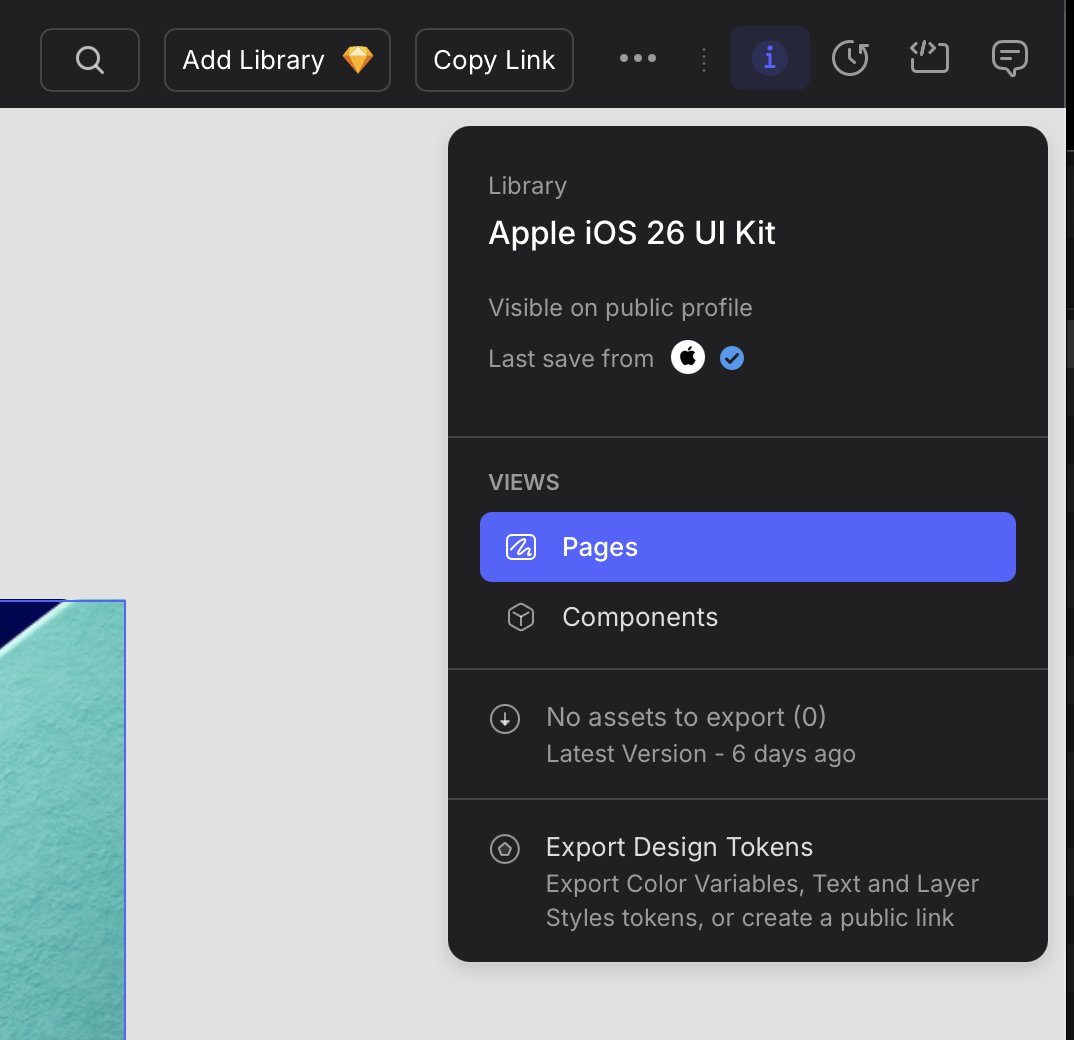Toggle the document info panel icon
Screen dimensions: 1074x1040
tap(770, 58)
